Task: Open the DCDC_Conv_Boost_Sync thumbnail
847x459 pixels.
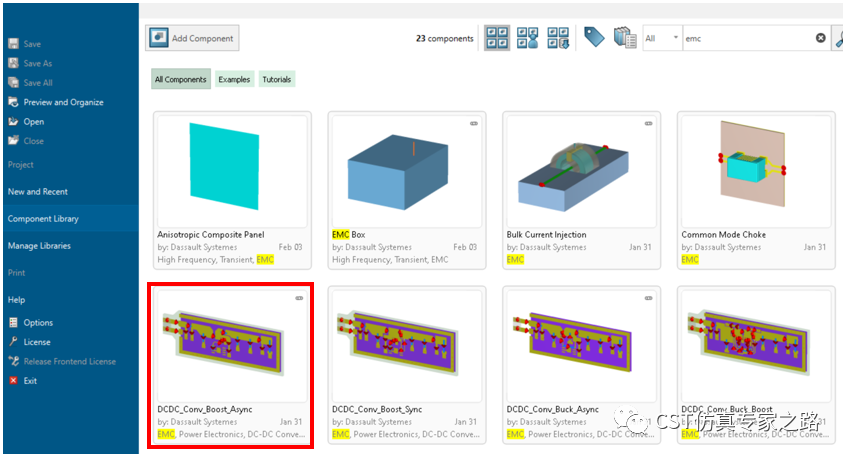Action: (x=407, y=346)
